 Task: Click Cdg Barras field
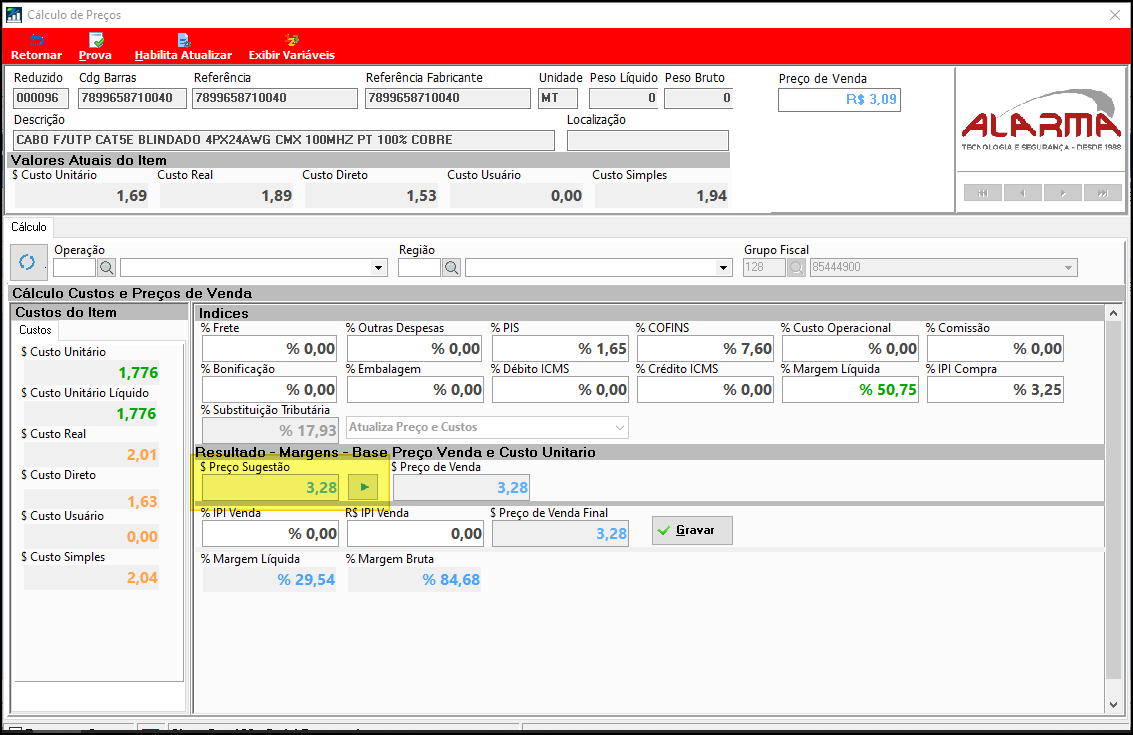(132, 98)
